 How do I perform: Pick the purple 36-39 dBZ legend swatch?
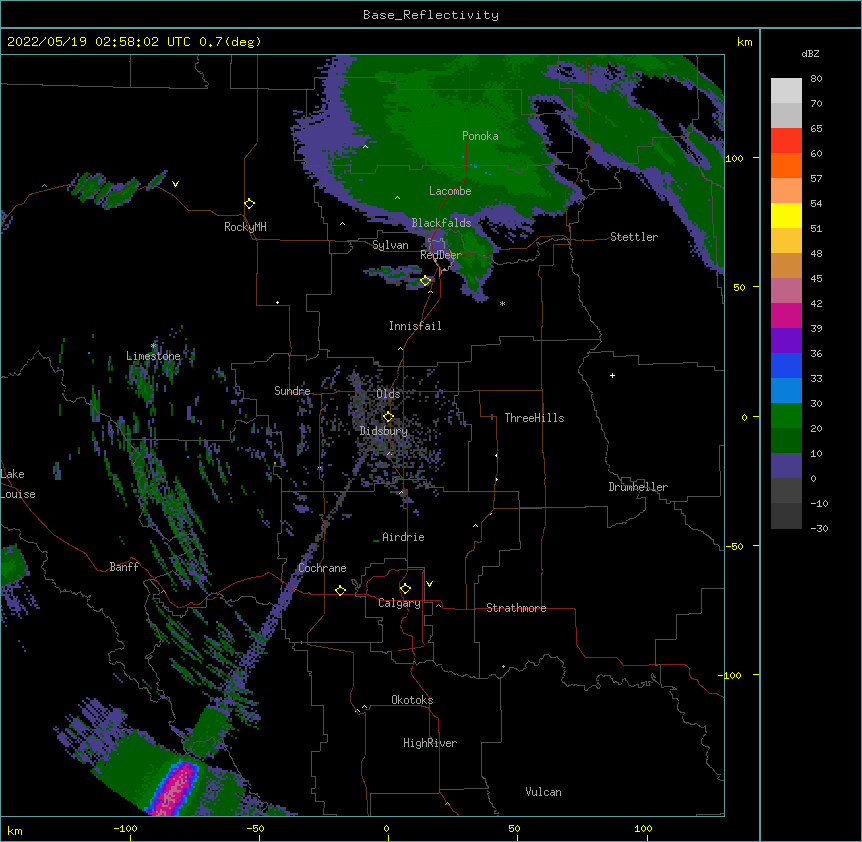click(x=786, y=341)
